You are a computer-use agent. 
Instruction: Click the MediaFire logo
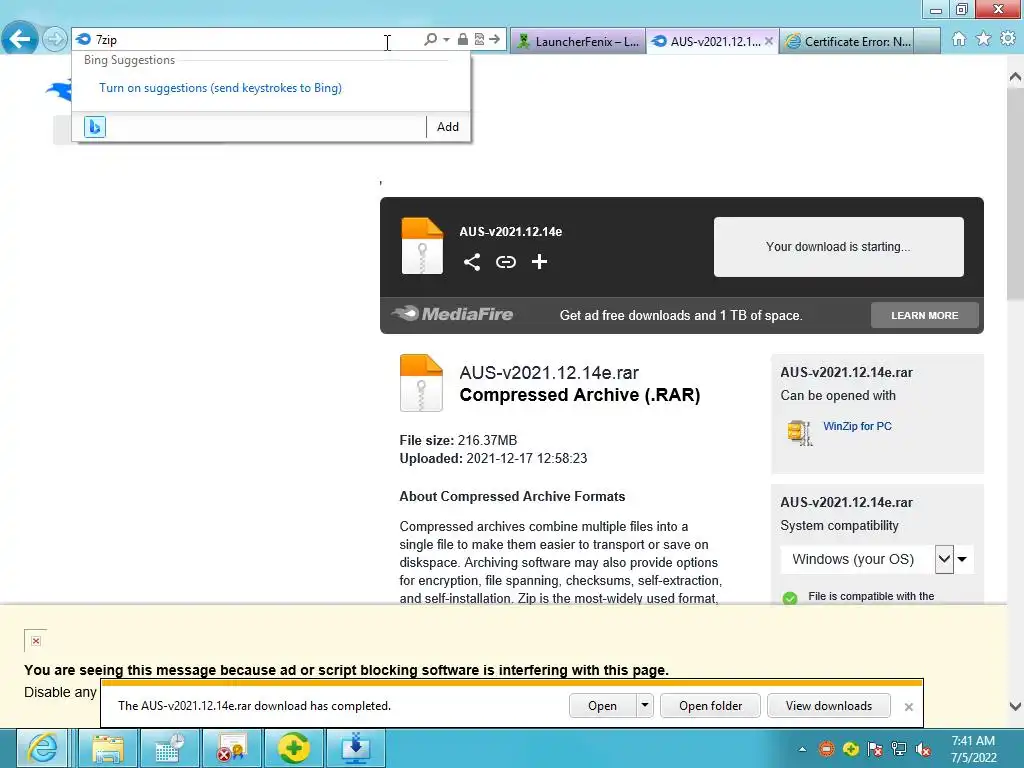452,314
